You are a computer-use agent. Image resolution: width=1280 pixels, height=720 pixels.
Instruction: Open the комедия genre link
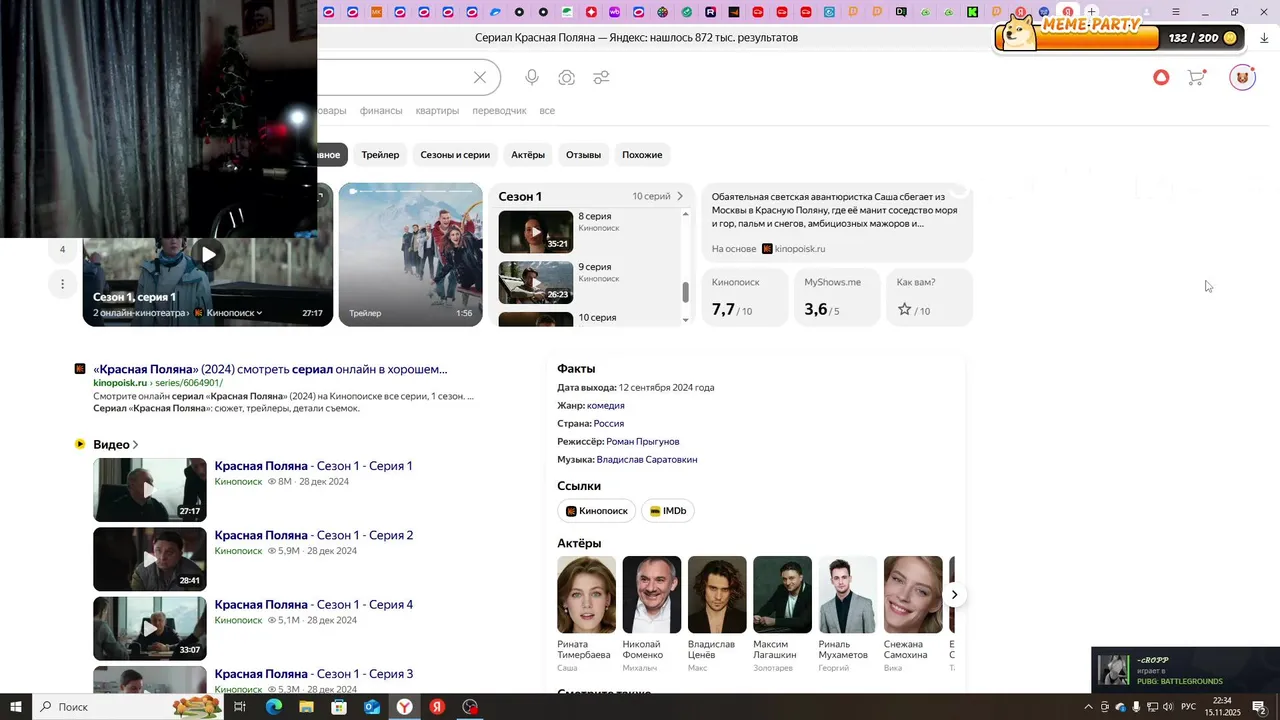pyautogui.click(x=606, y=406)
